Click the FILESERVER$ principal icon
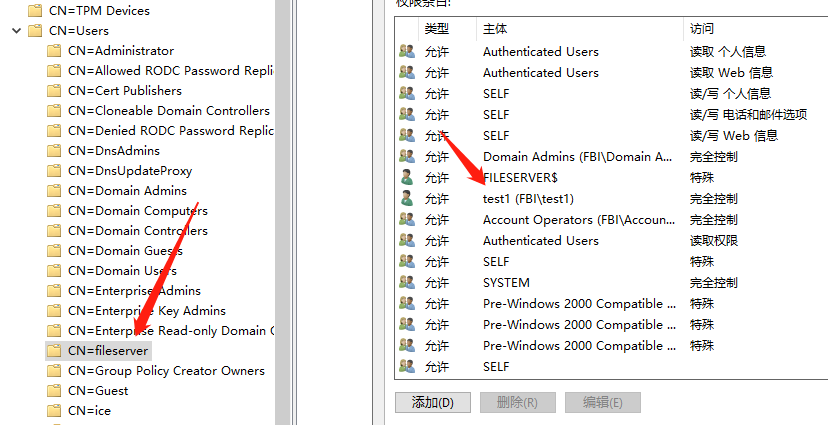The width and height of the screenshot is (828, 425). [407, 177]
